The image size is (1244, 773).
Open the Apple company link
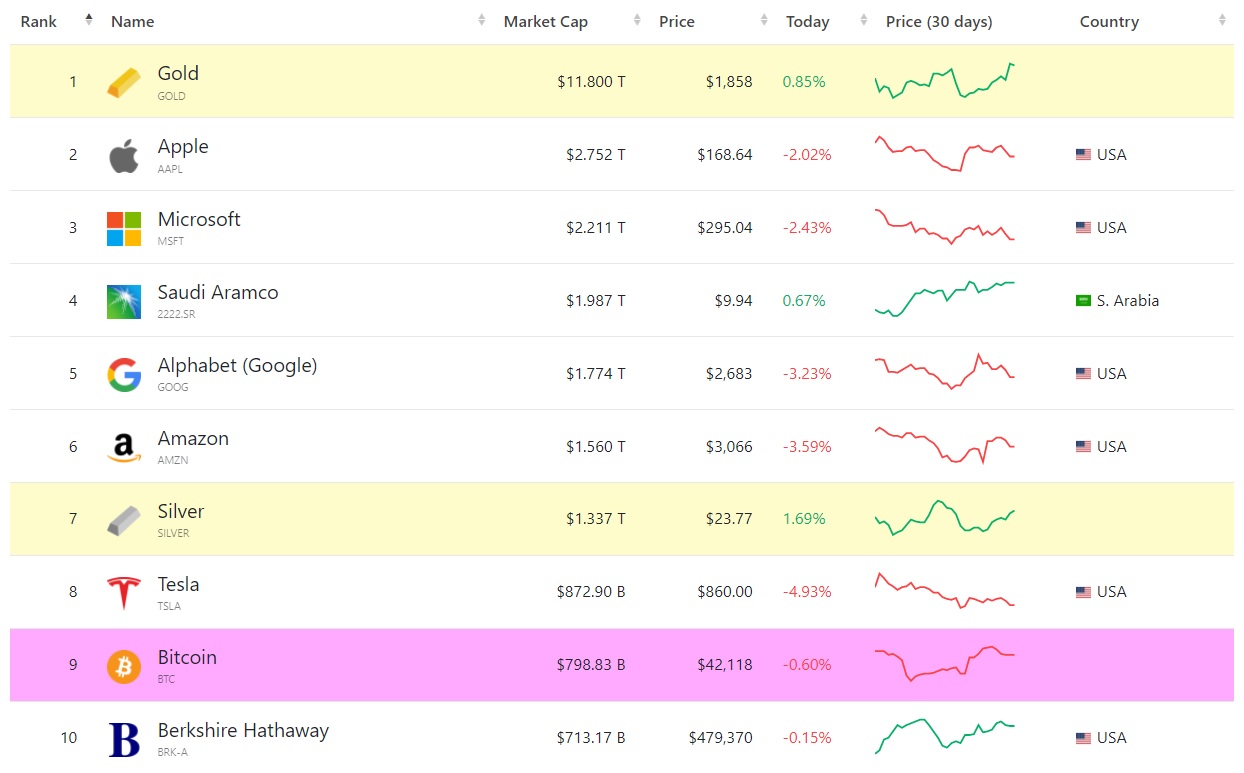(183, 146)
